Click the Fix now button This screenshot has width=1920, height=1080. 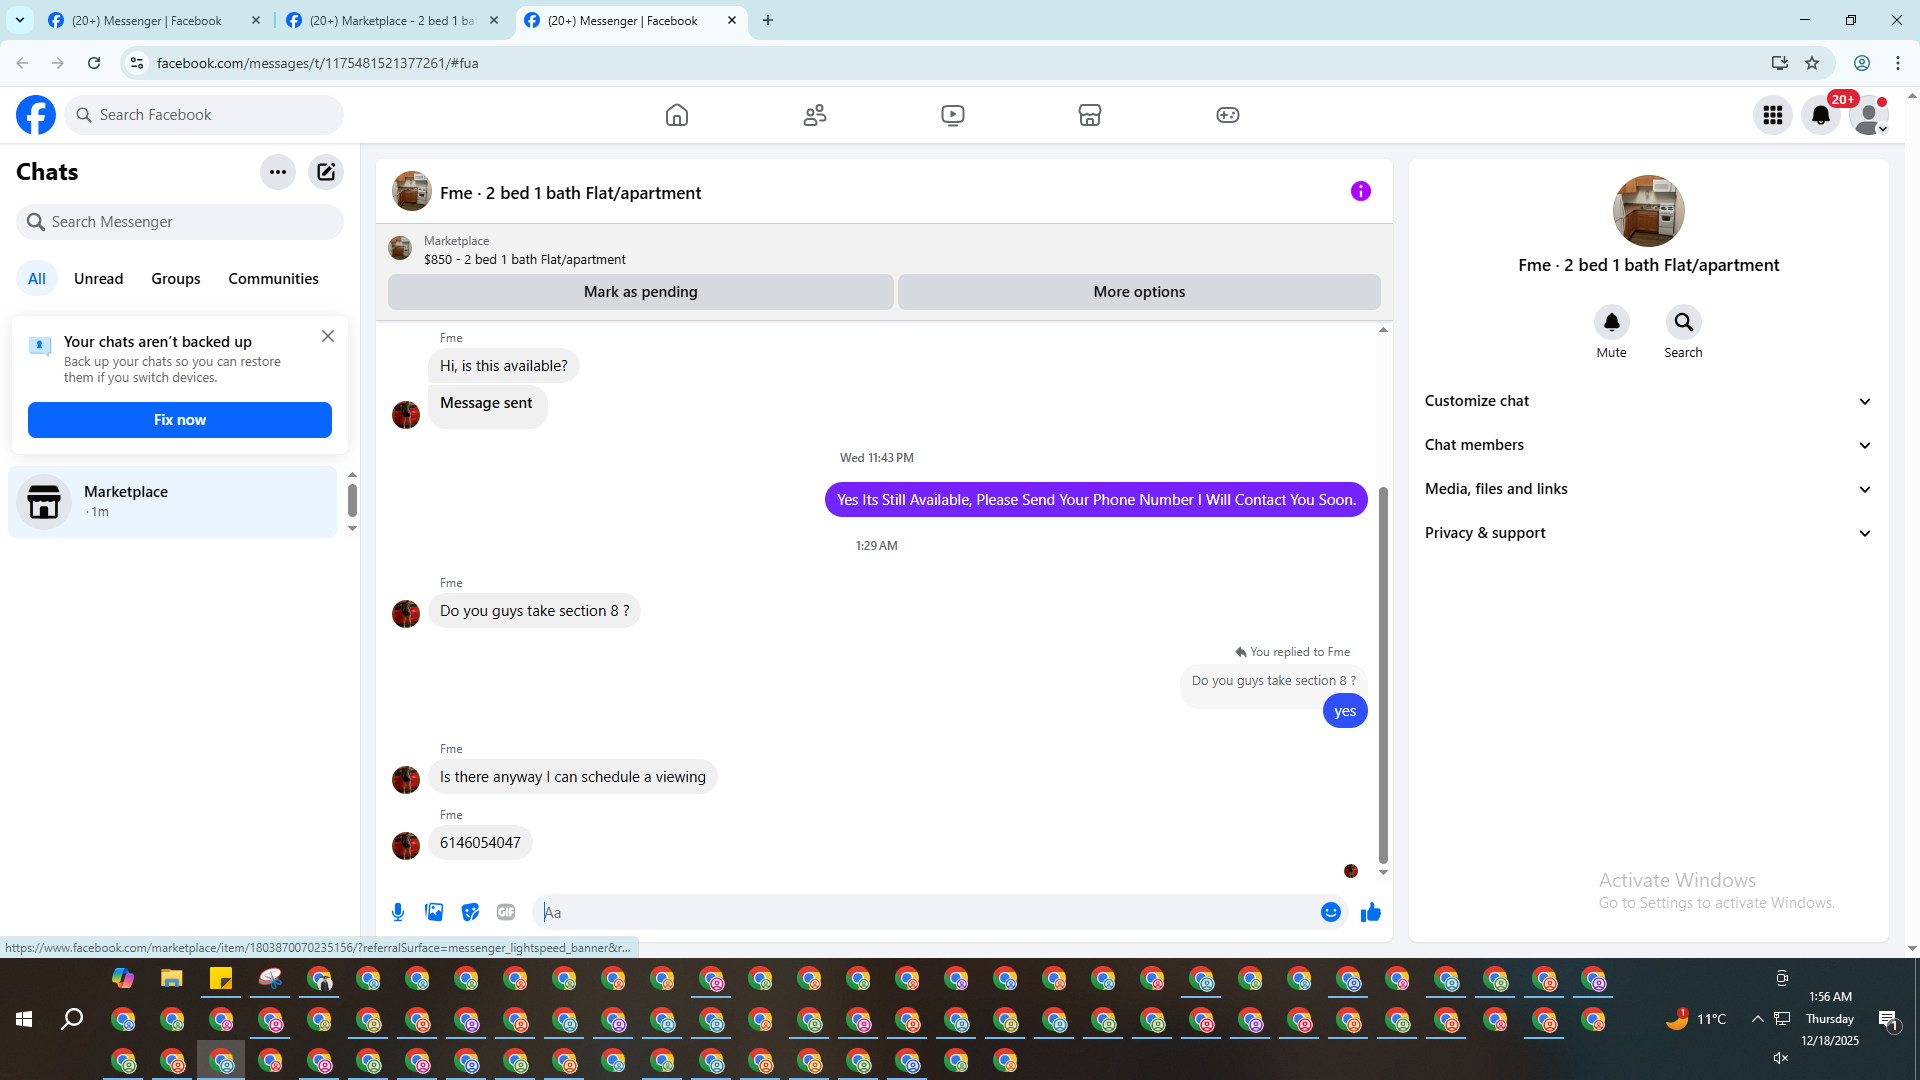pyautogui.click(x=180, y=420)
